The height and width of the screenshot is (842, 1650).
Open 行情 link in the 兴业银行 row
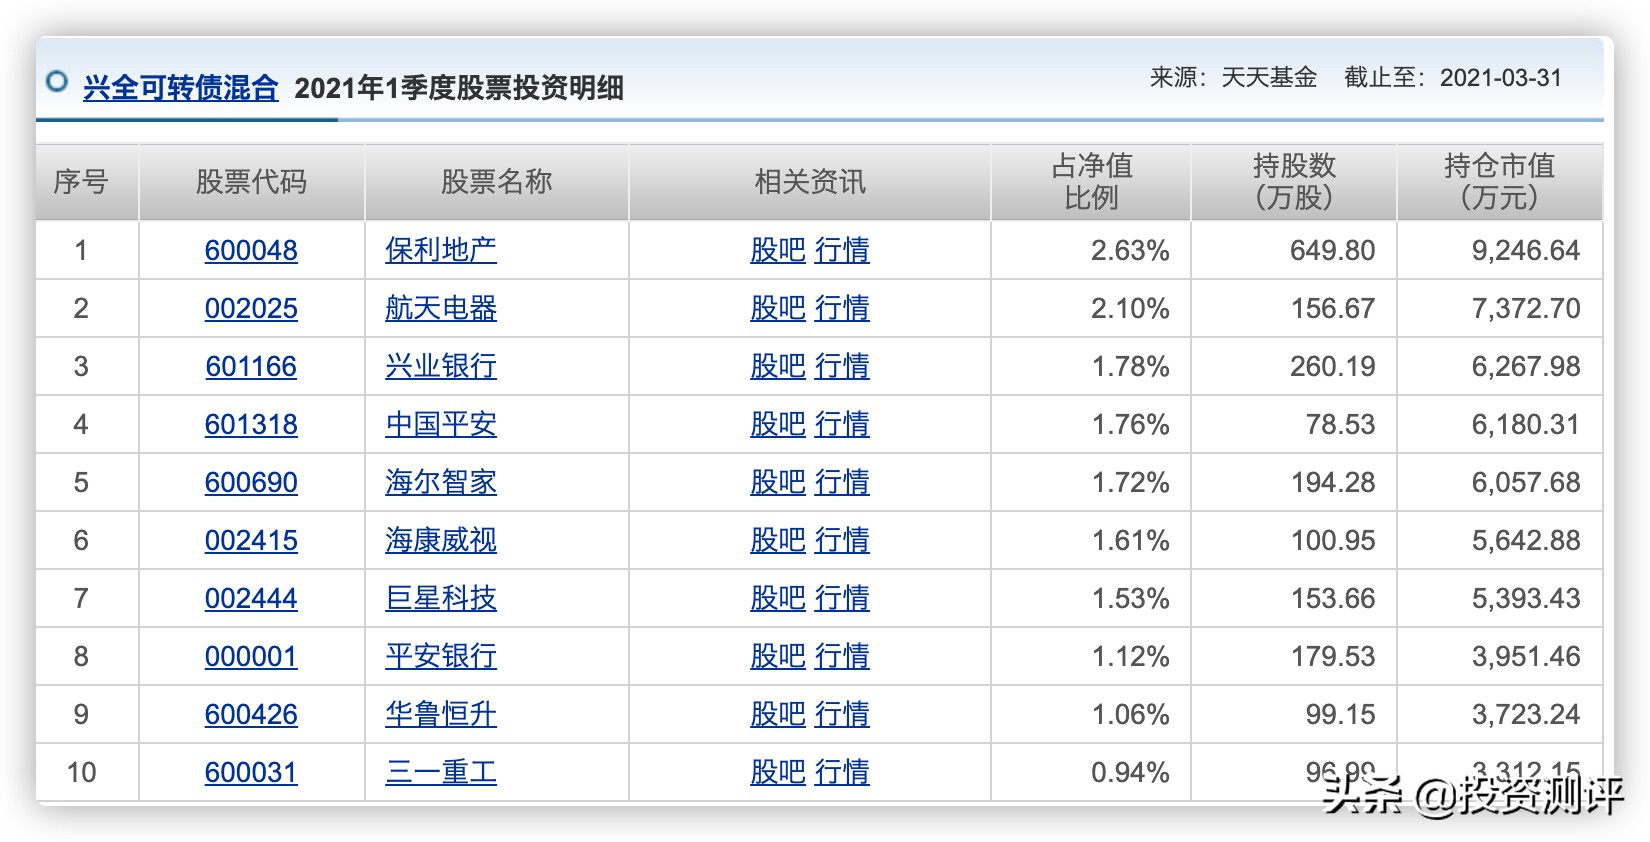[x=842, y=366]
